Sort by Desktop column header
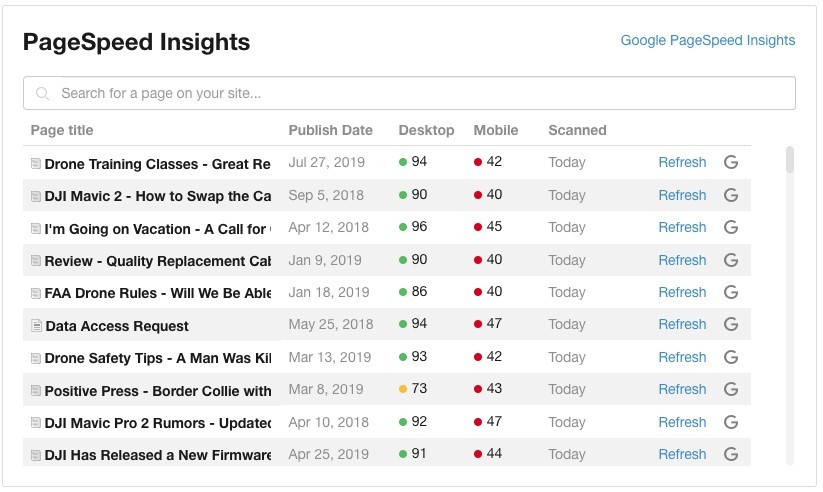Screen dimensions: 823x492 tap(426, 130)
